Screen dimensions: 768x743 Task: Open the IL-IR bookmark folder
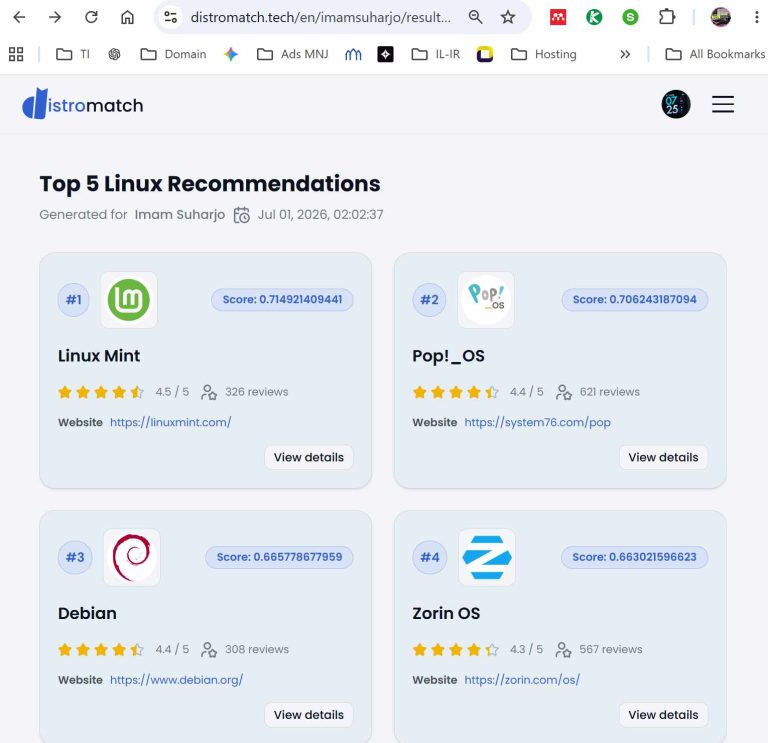pos(435,54)
